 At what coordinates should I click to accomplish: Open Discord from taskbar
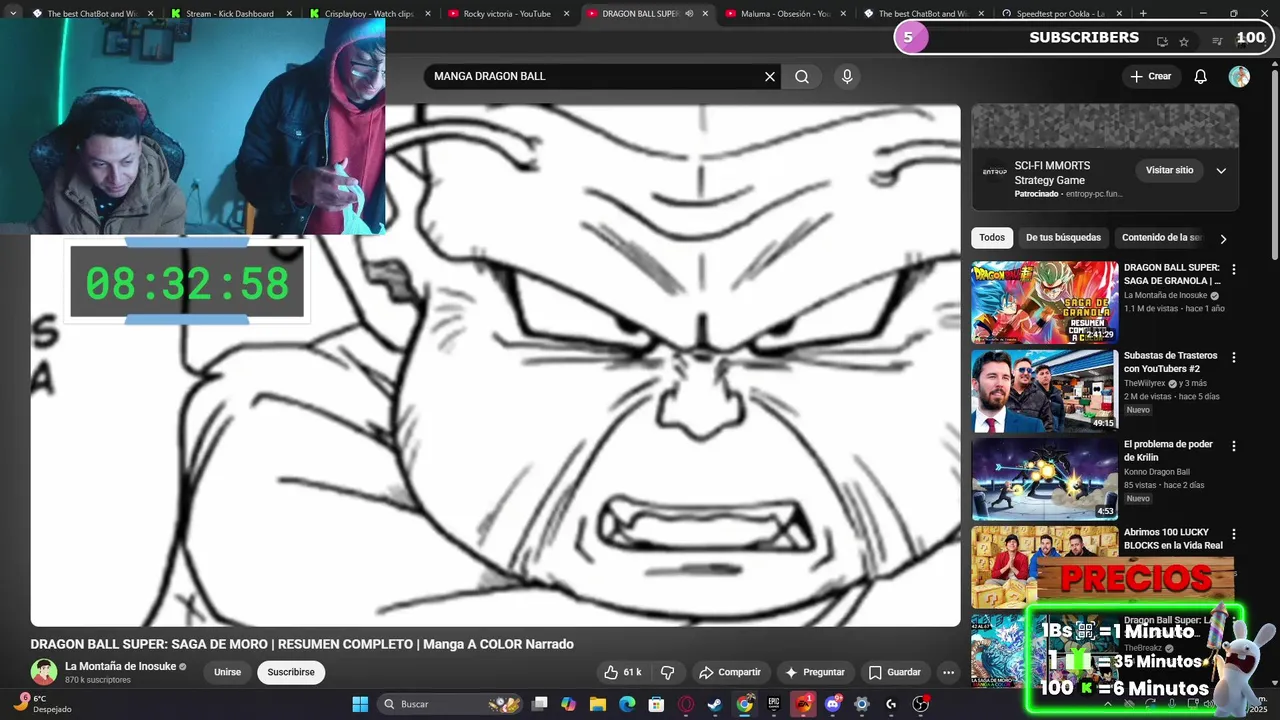pos(833,704)
